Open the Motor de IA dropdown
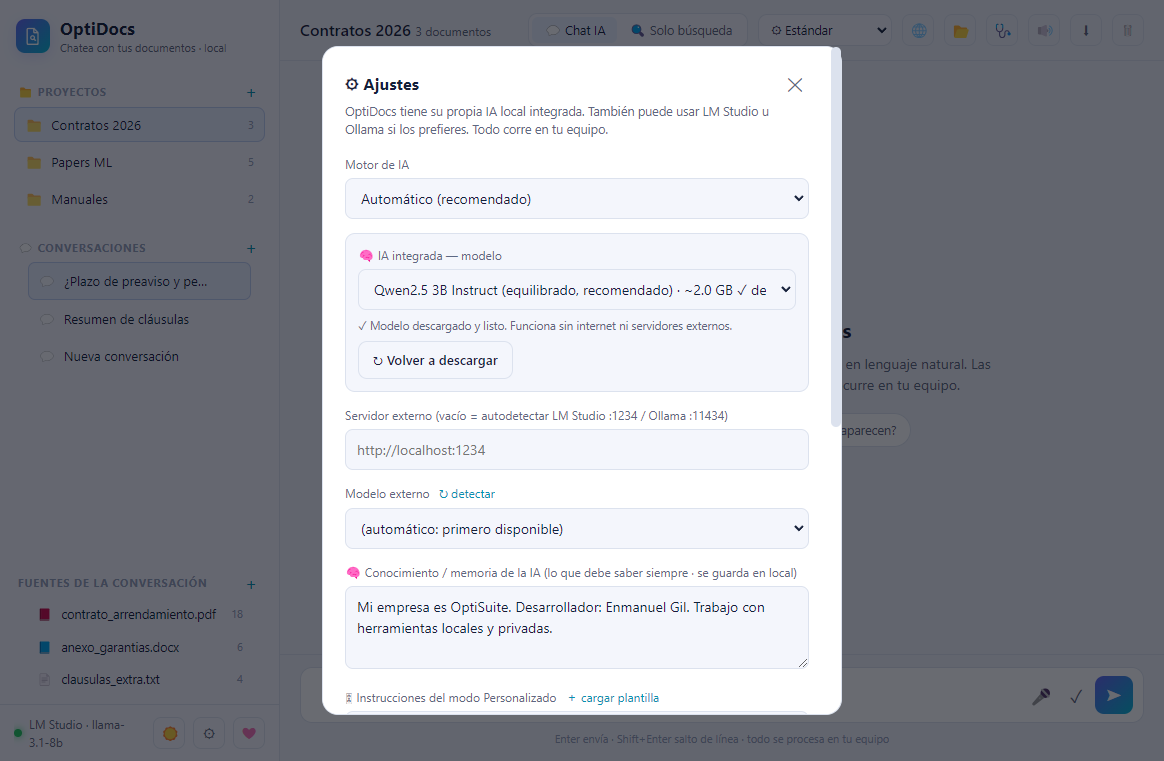 pyautogui.click(x=577, y=198)
